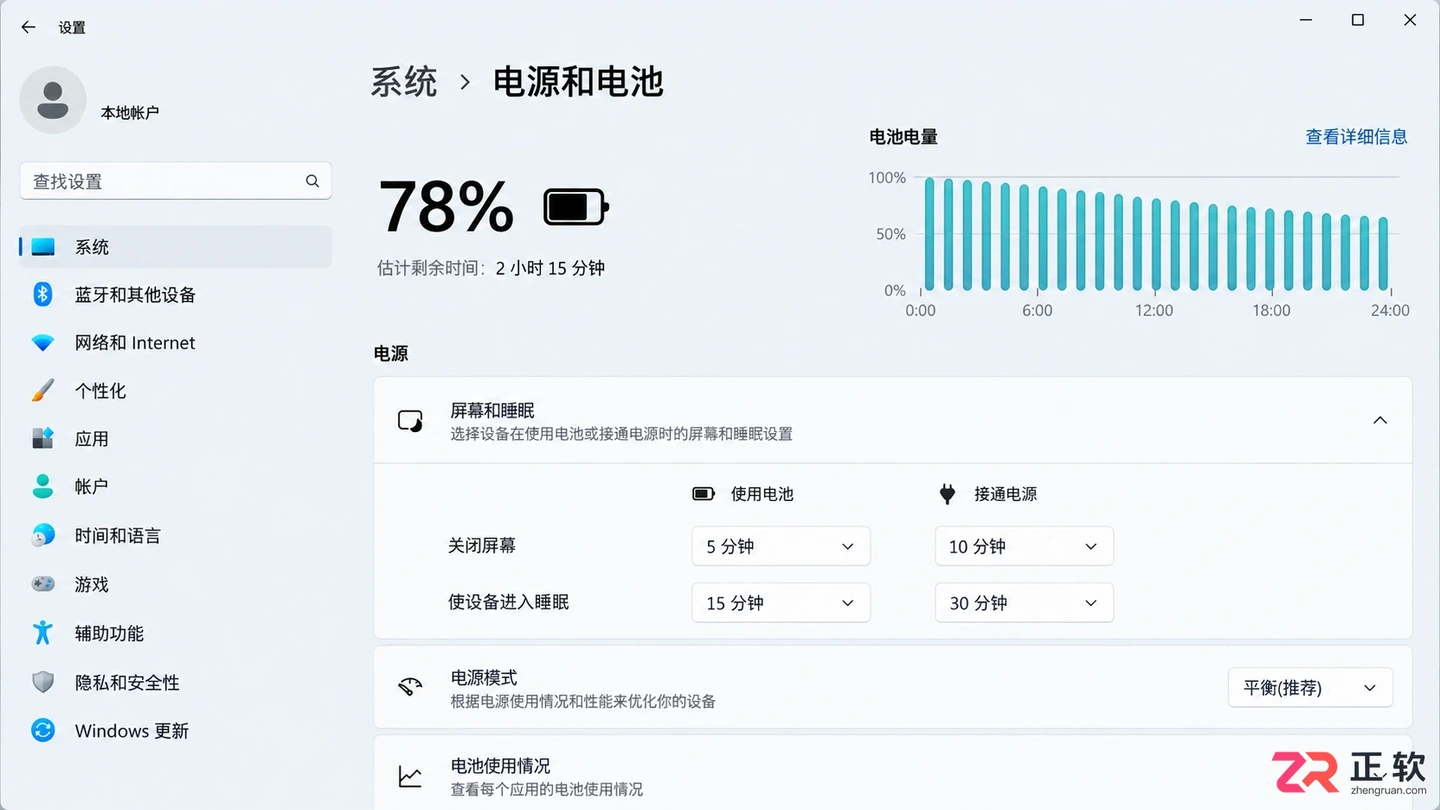Screen dimensions: 1440x810
Task: Click the 本地帐户 name
Action: 130,113
